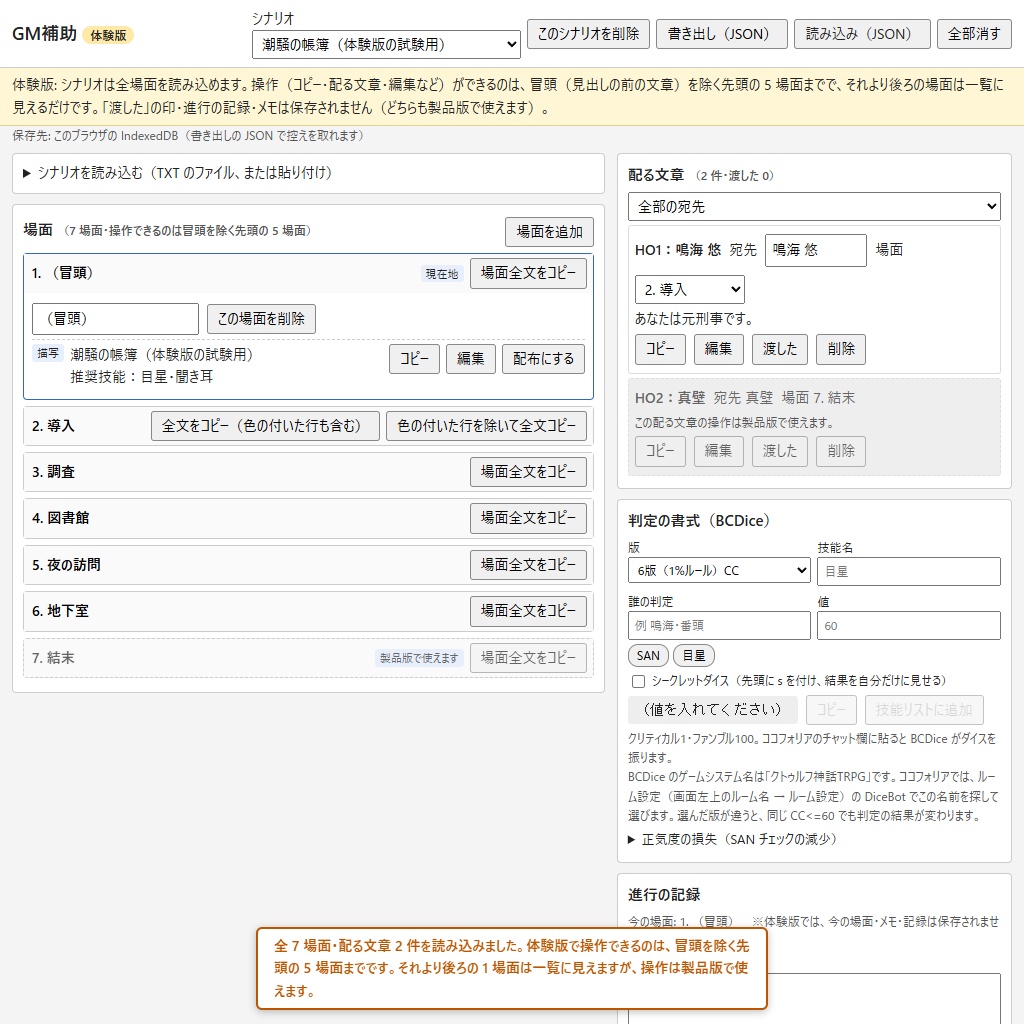Click 配布にする for the description
1024x1024 pixels.
point(543,359)
